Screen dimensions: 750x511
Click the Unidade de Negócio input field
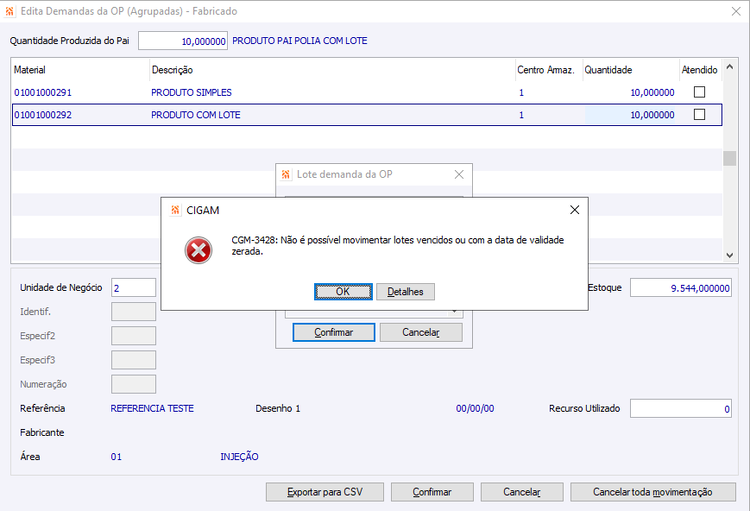133,288
